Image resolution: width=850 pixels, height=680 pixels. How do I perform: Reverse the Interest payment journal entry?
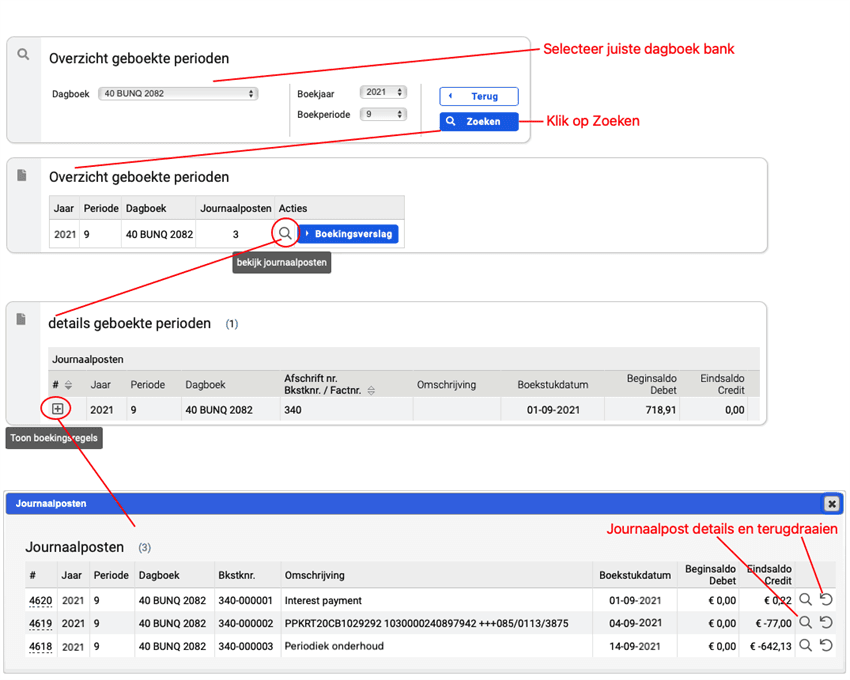point(826,599)
